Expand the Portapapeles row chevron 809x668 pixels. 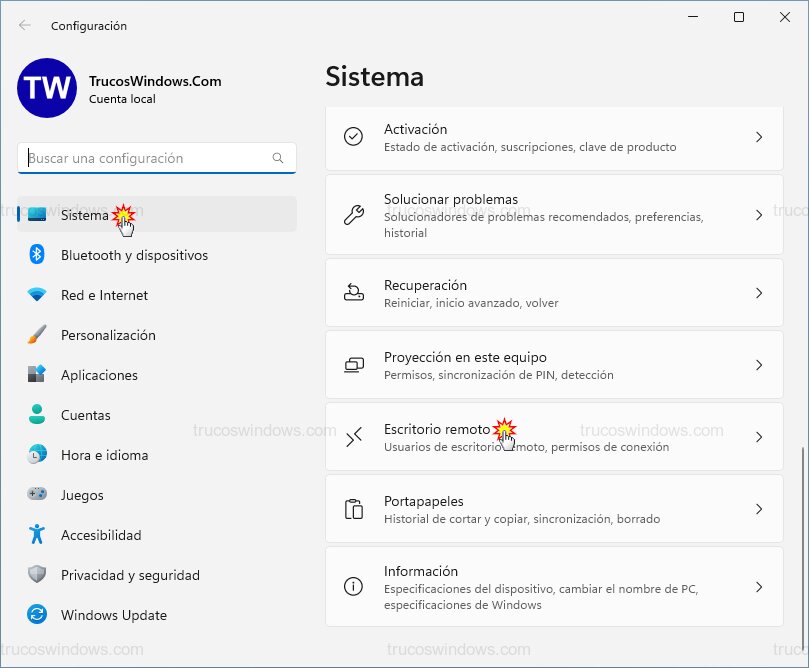[758, 508]
